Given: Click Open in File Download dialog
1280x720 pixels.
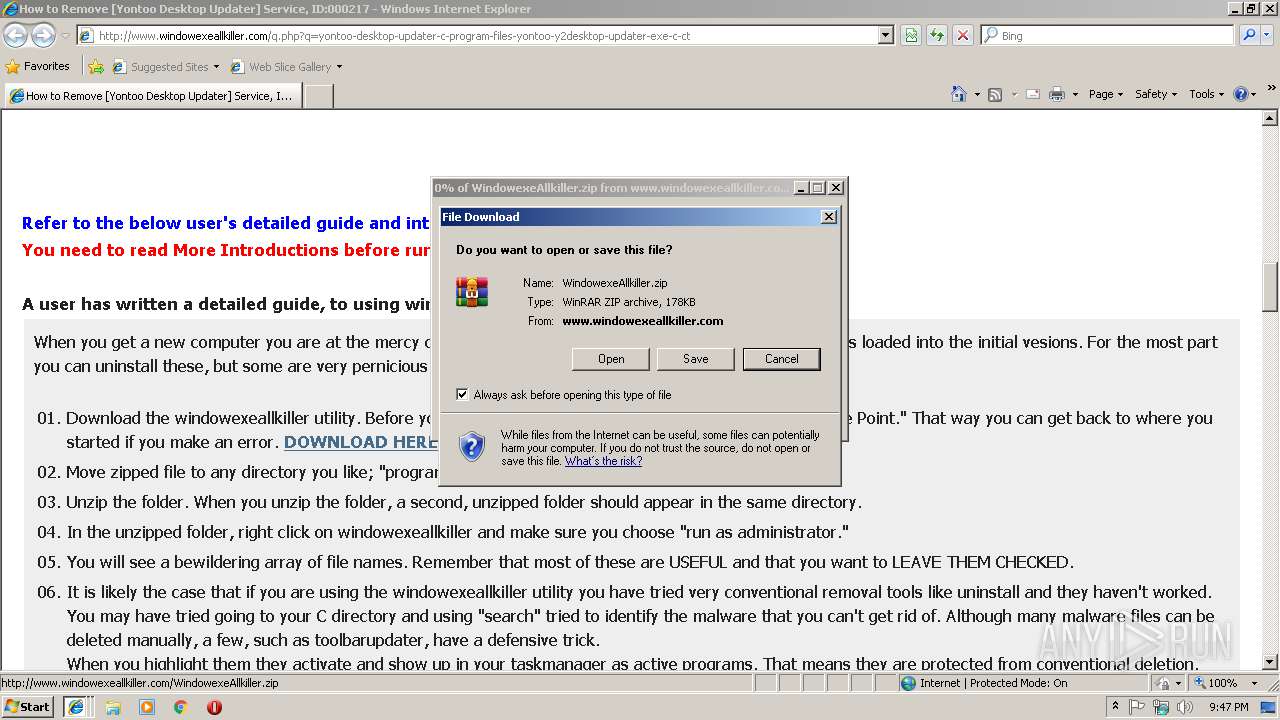Looking at the screenshot, I should coord(611,359).
